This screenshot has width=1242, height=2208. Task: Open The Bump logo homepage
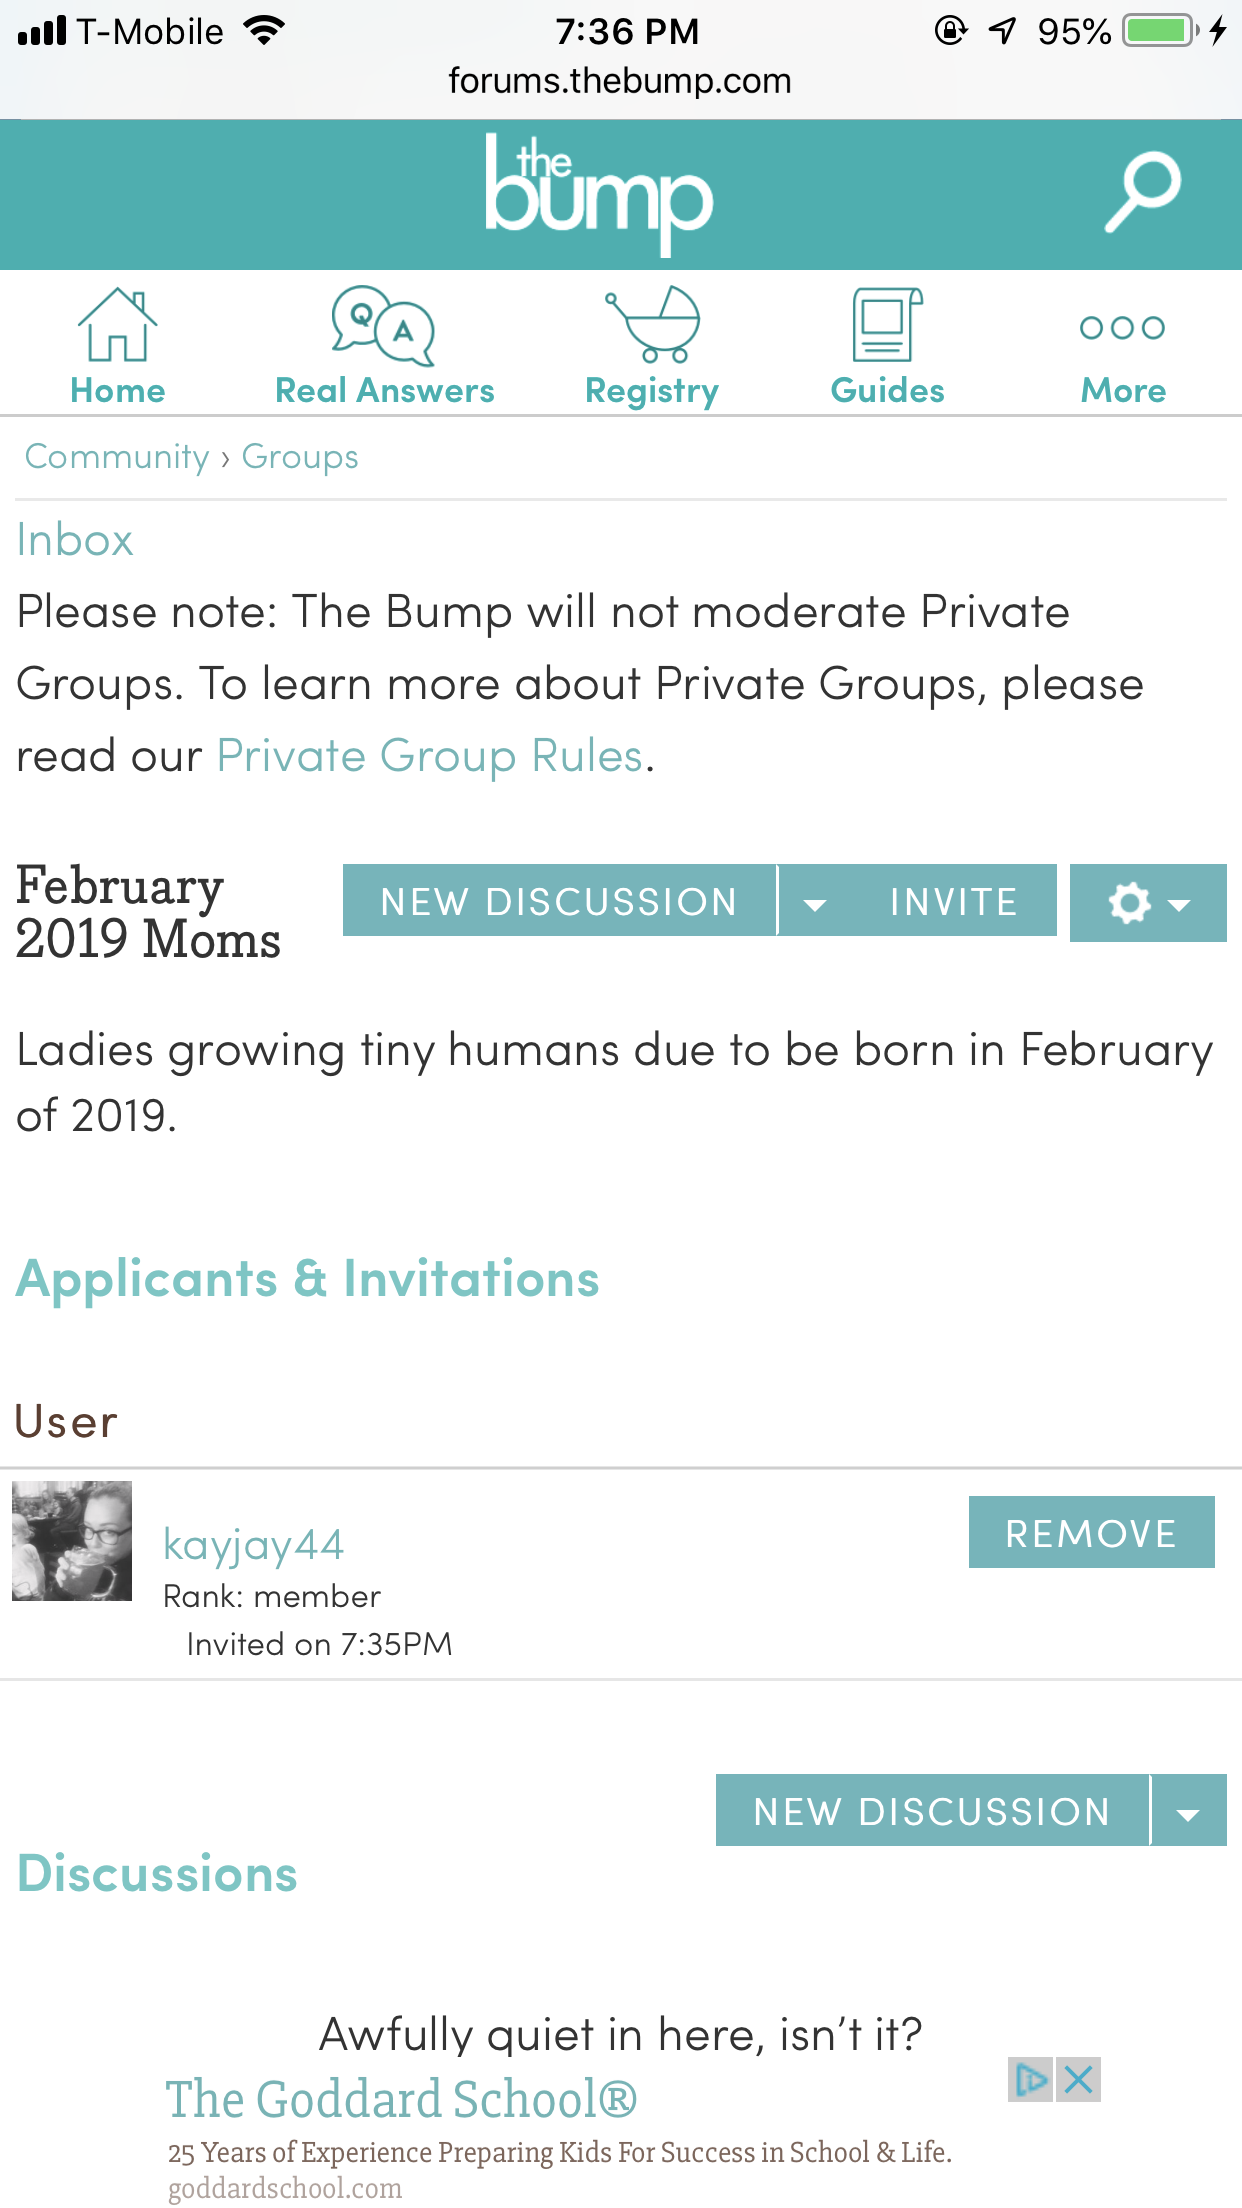point(599,194)
